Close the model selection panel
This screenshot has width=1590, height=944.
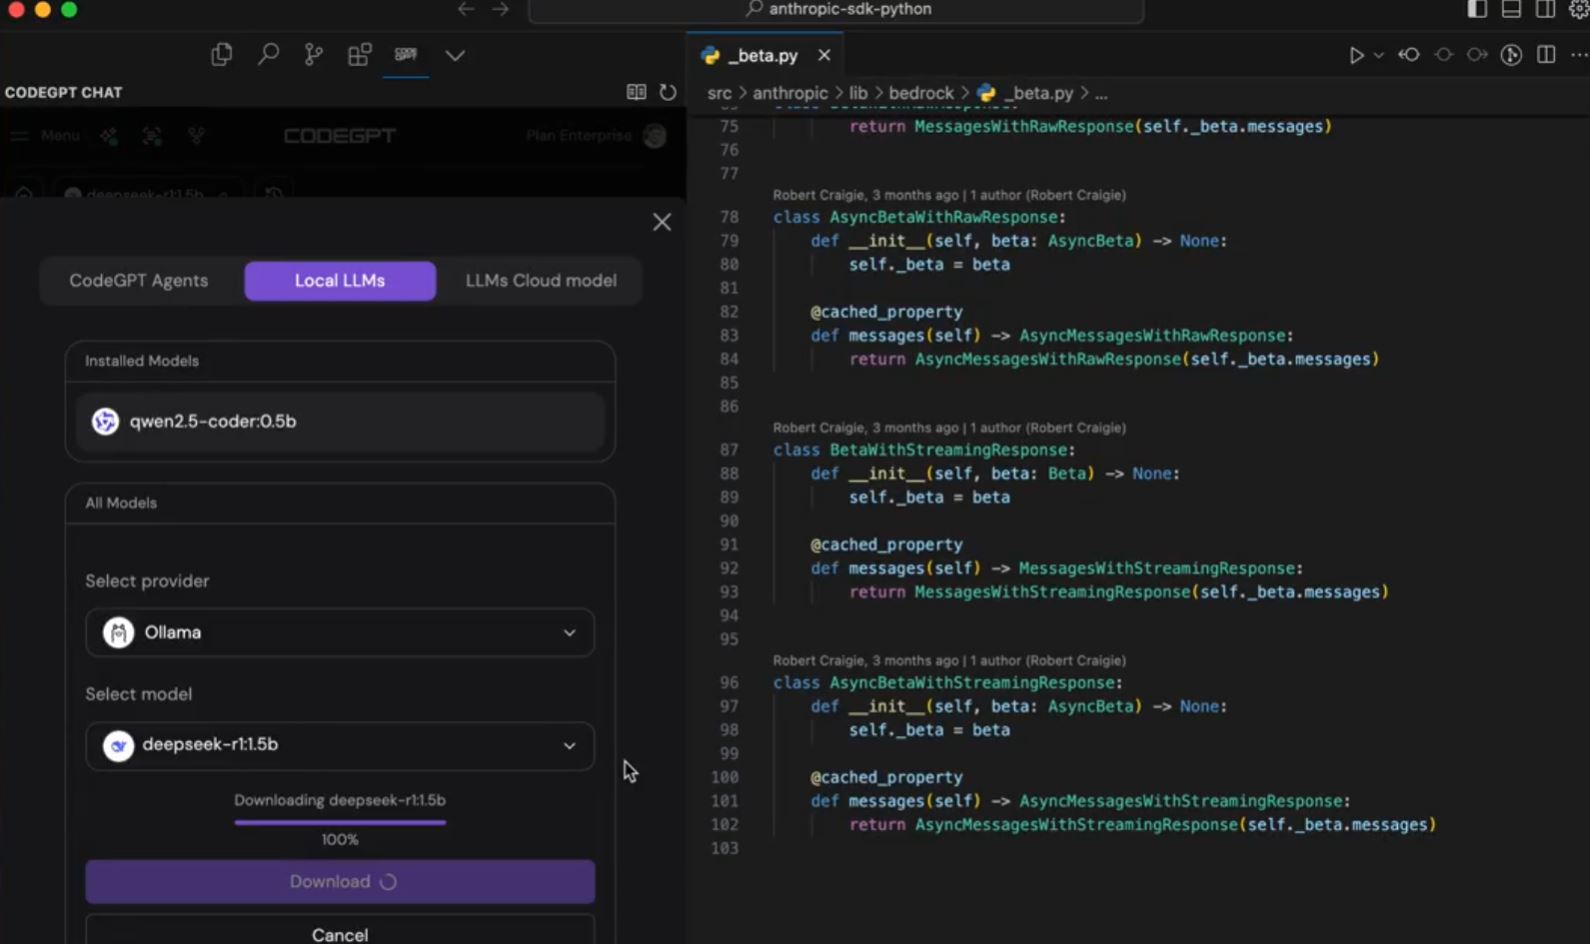pos(662,222)
